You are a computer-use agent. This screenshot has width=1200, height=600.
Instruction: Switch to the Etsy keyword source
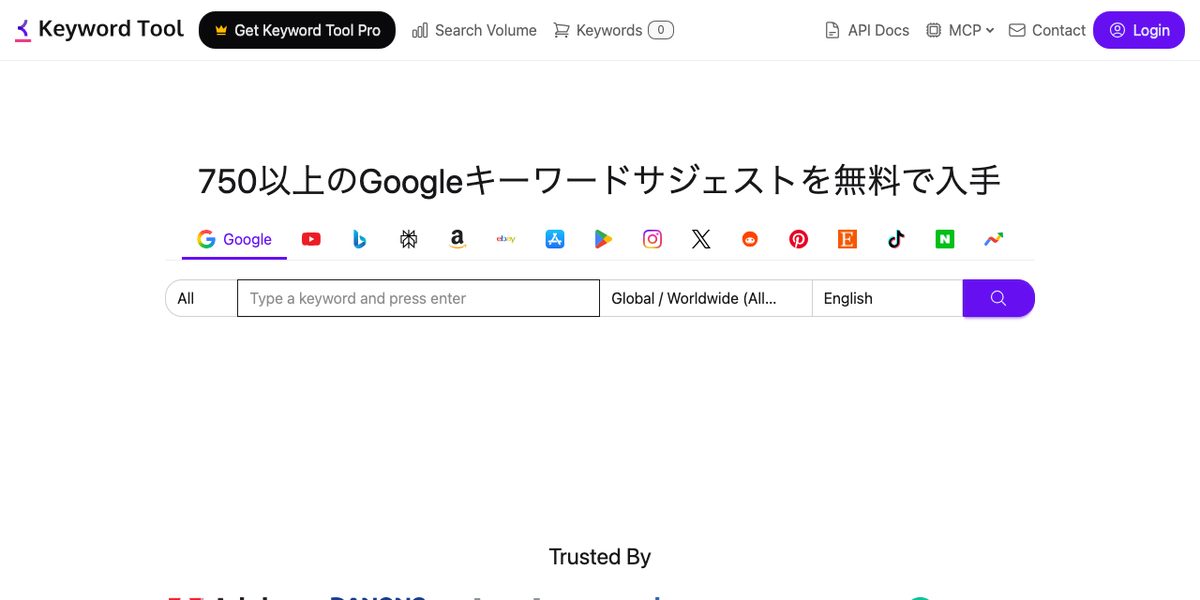[847, 239]
